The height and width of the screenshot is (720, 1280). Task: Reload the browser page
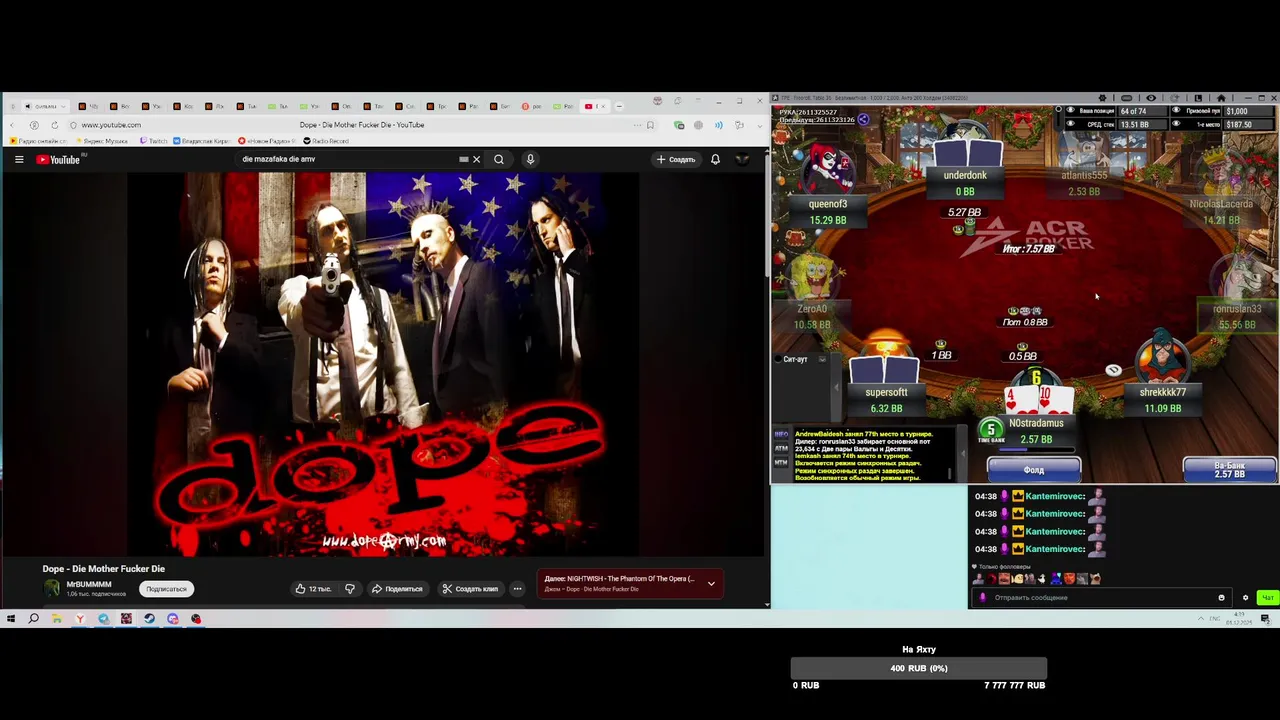click(x=54, y=125)
